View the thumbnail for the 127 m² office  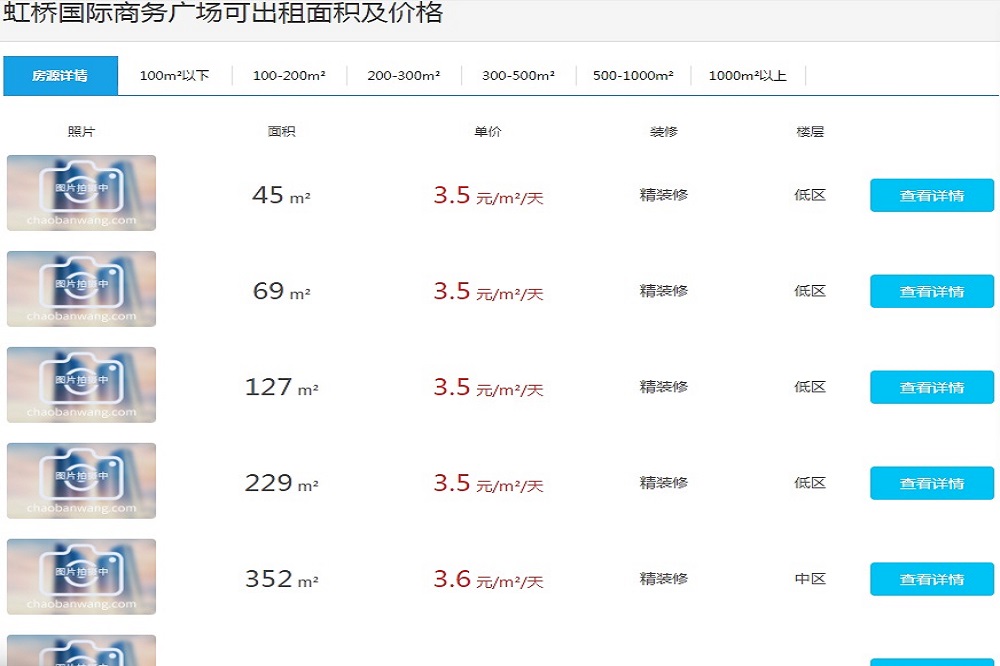tap(82, 385)
